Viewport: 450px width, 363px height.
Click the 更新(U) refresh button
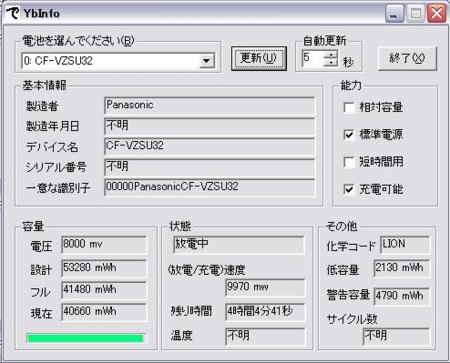(x=259, y=58)
